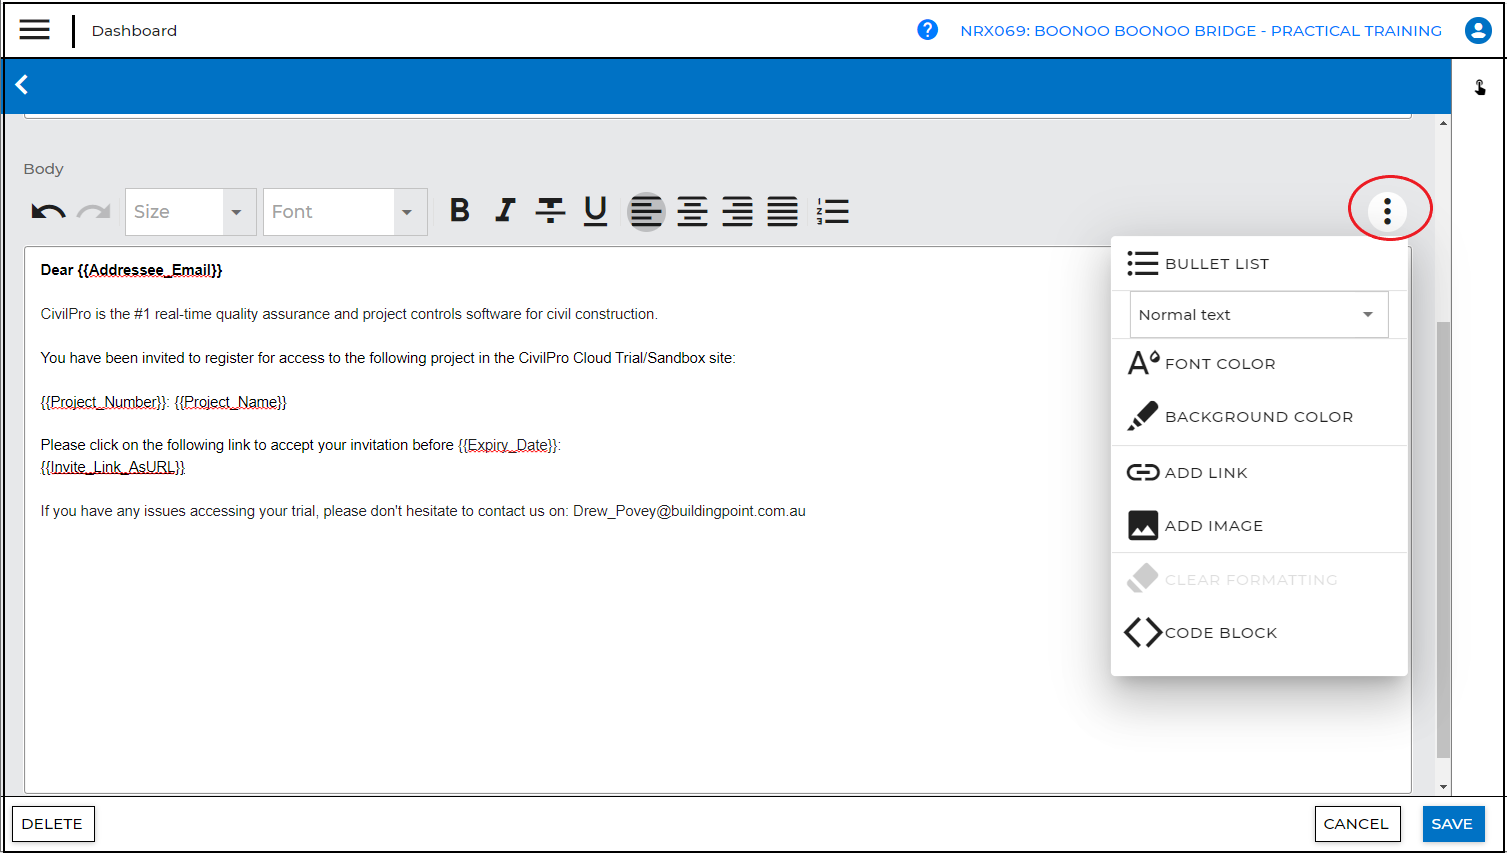Toggle underline formatting button
The width and height of the screenshot is (1507, 853).
pyautogui.click(x=595, y=211)
